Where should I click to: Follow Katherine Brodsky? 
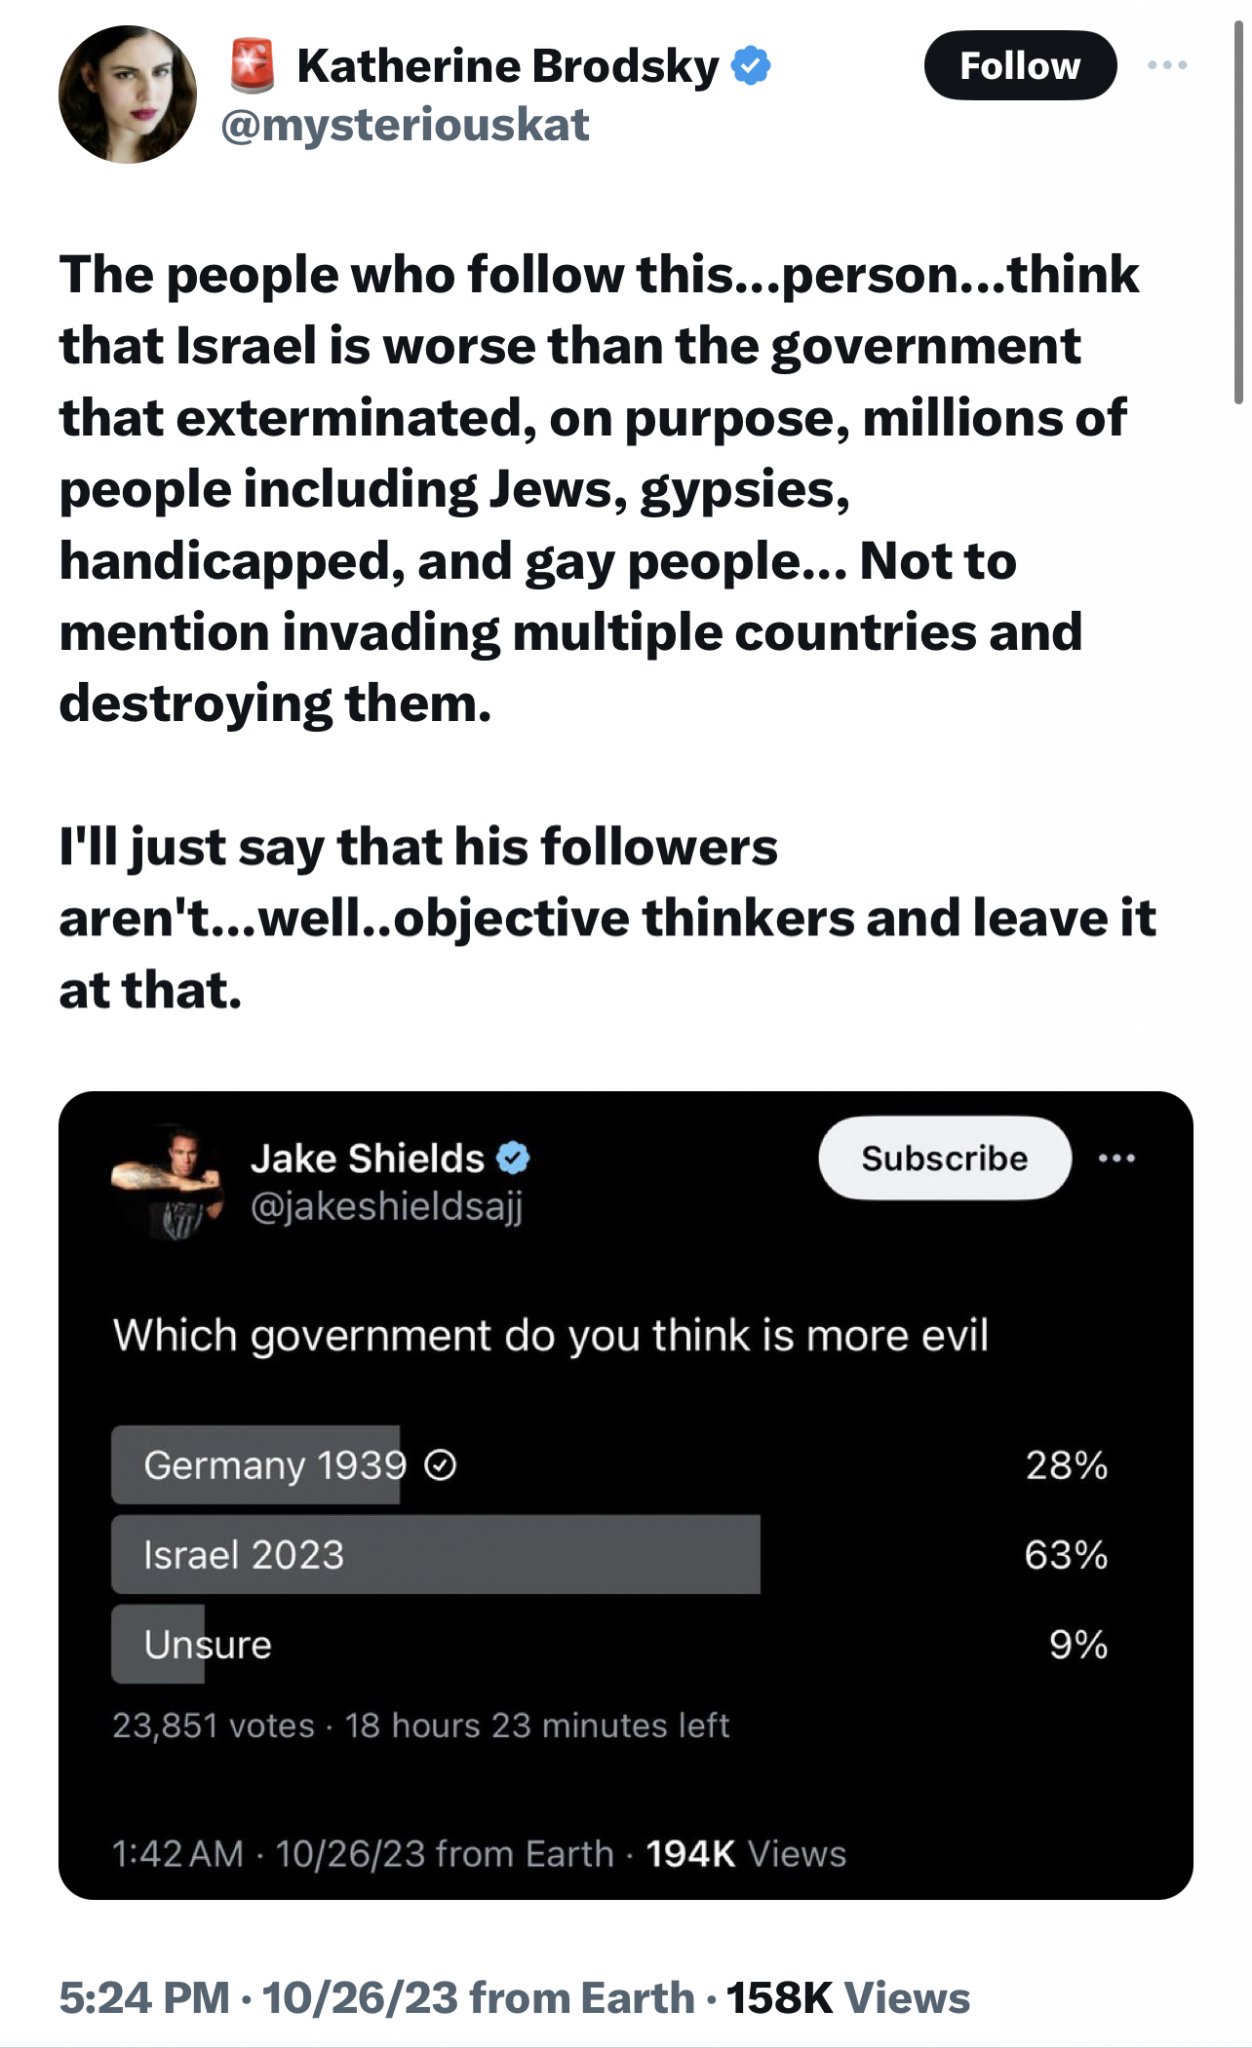1019,66
